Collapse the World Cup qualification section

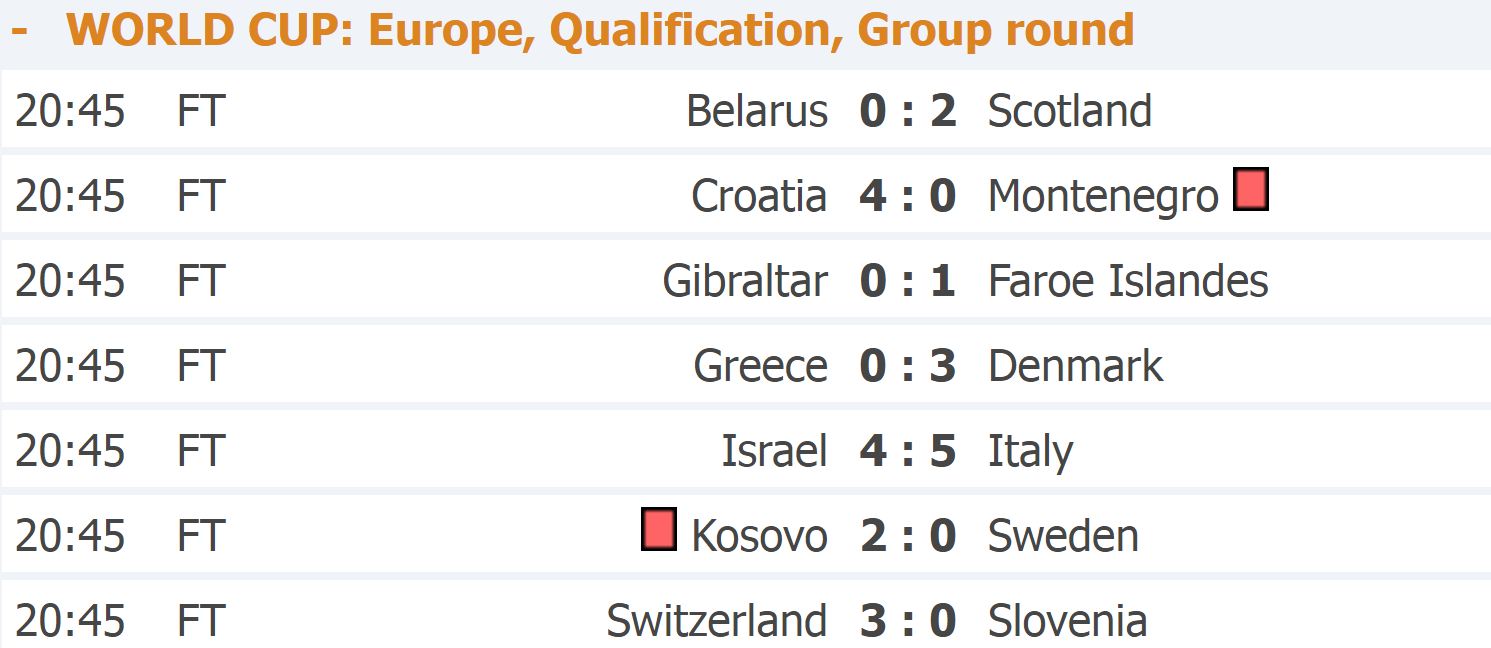click(x=19, y=30)
